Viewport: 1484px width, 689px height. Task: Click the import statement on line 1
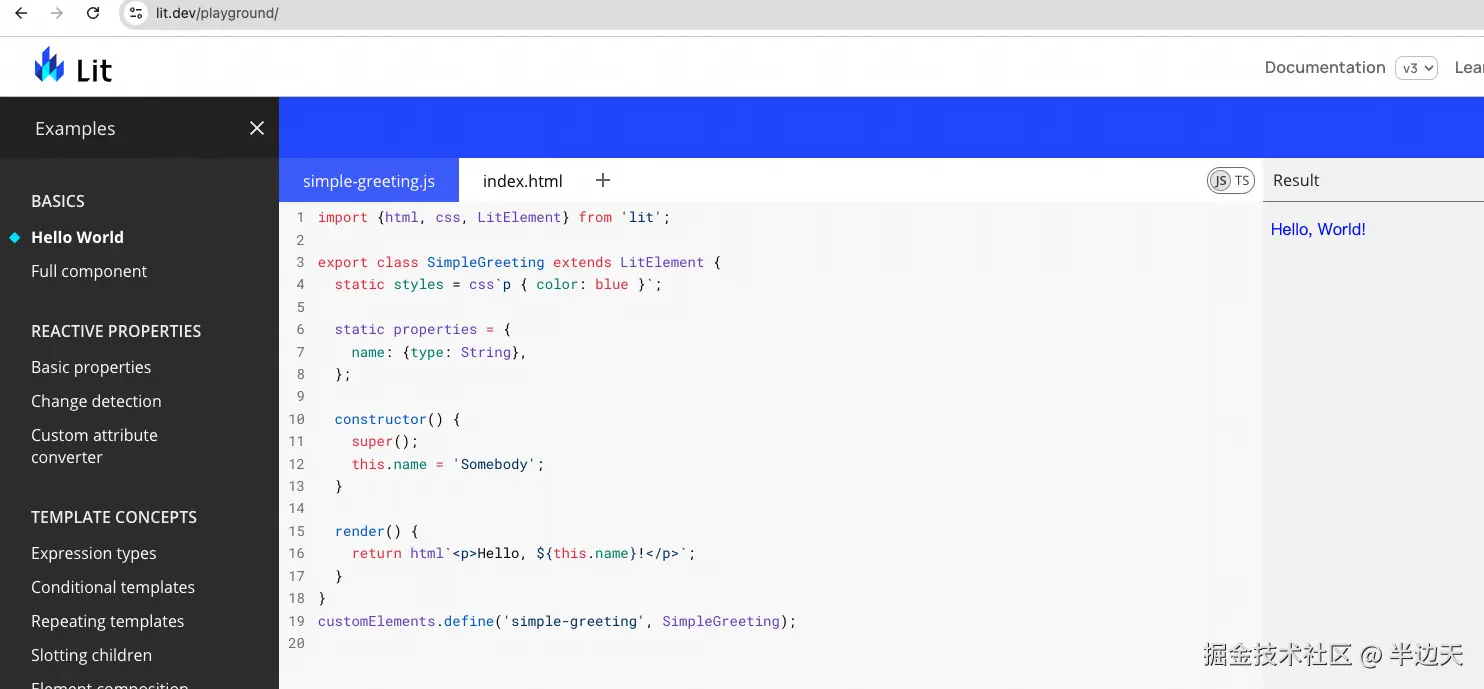[494, 217]
